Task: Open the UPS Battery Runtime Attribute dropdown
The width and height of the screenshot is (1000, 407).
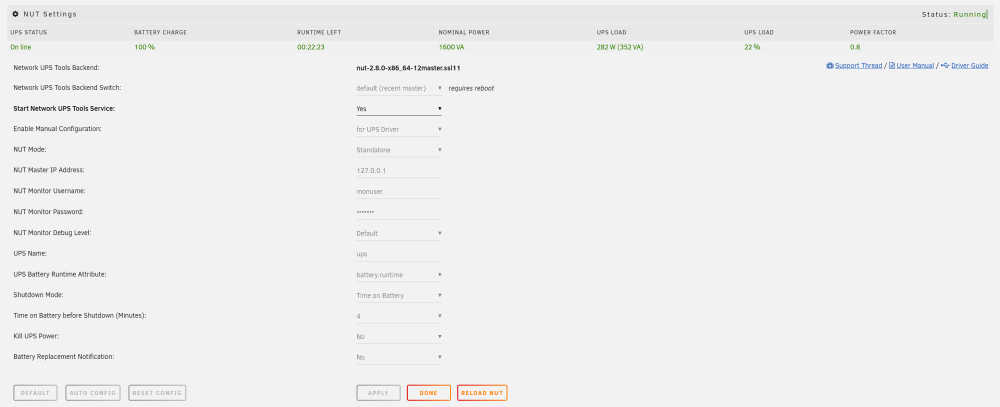Action: tap(399, 275)
